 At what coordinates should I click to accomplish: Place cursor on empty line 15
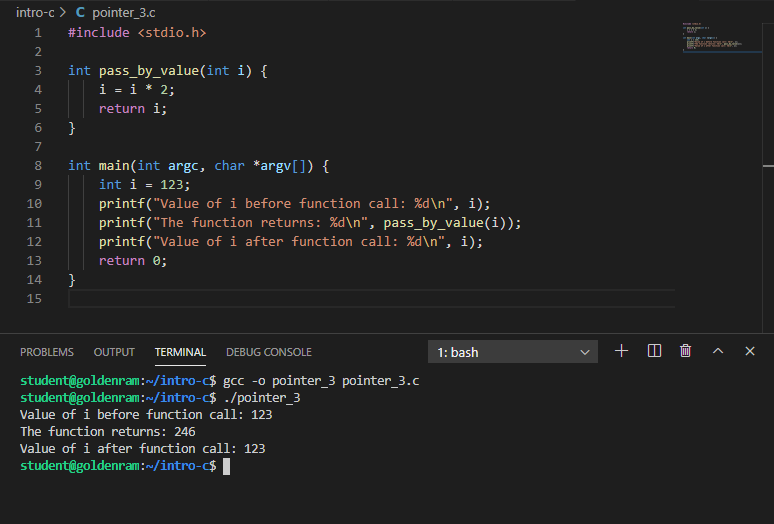tap(371, 299)
